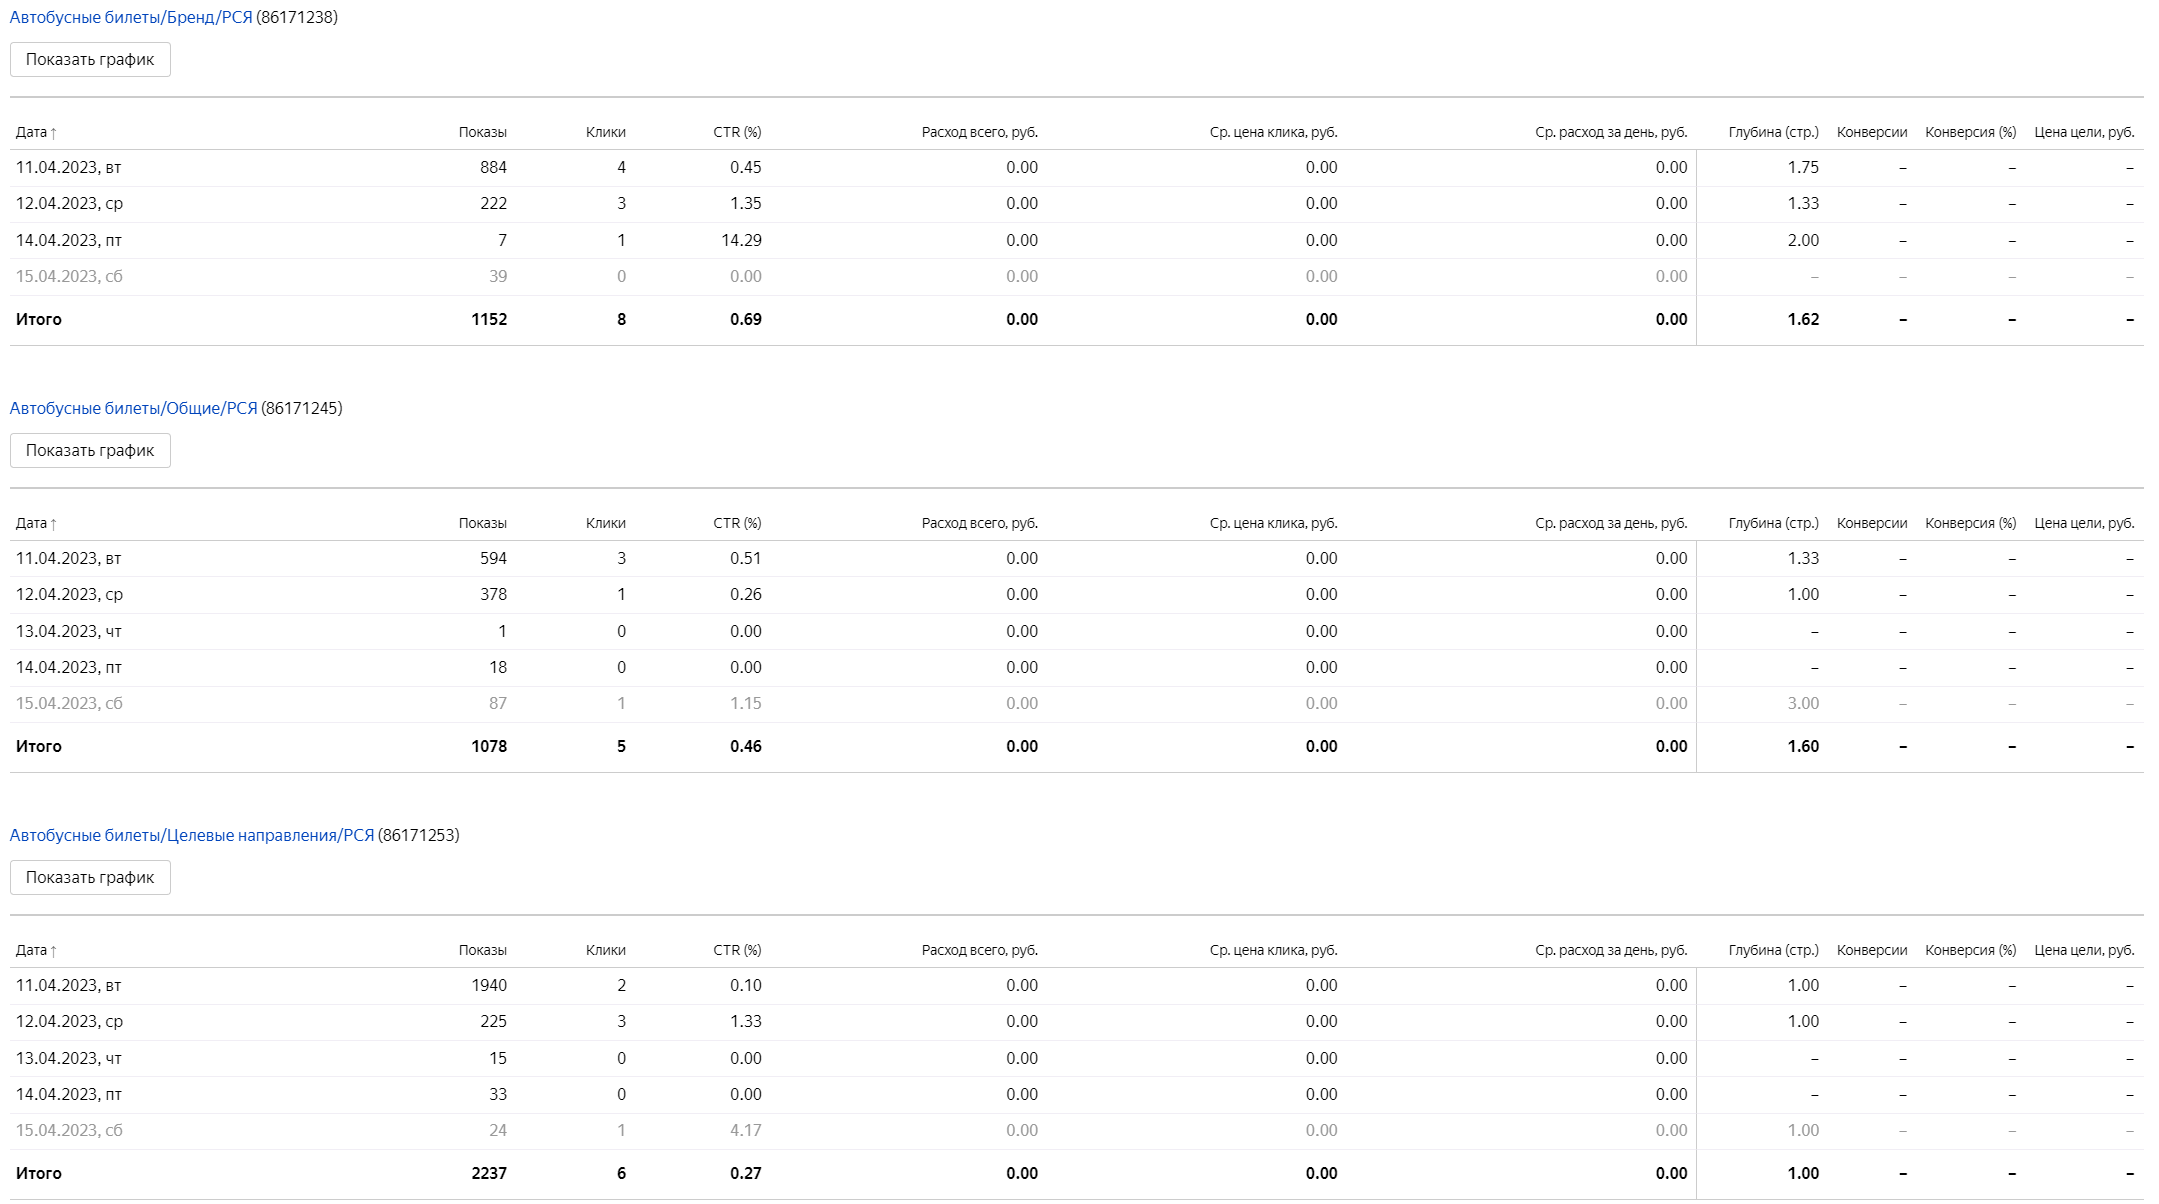Show the graph for the Общие/РСЯ campaign

click(90, 451)
